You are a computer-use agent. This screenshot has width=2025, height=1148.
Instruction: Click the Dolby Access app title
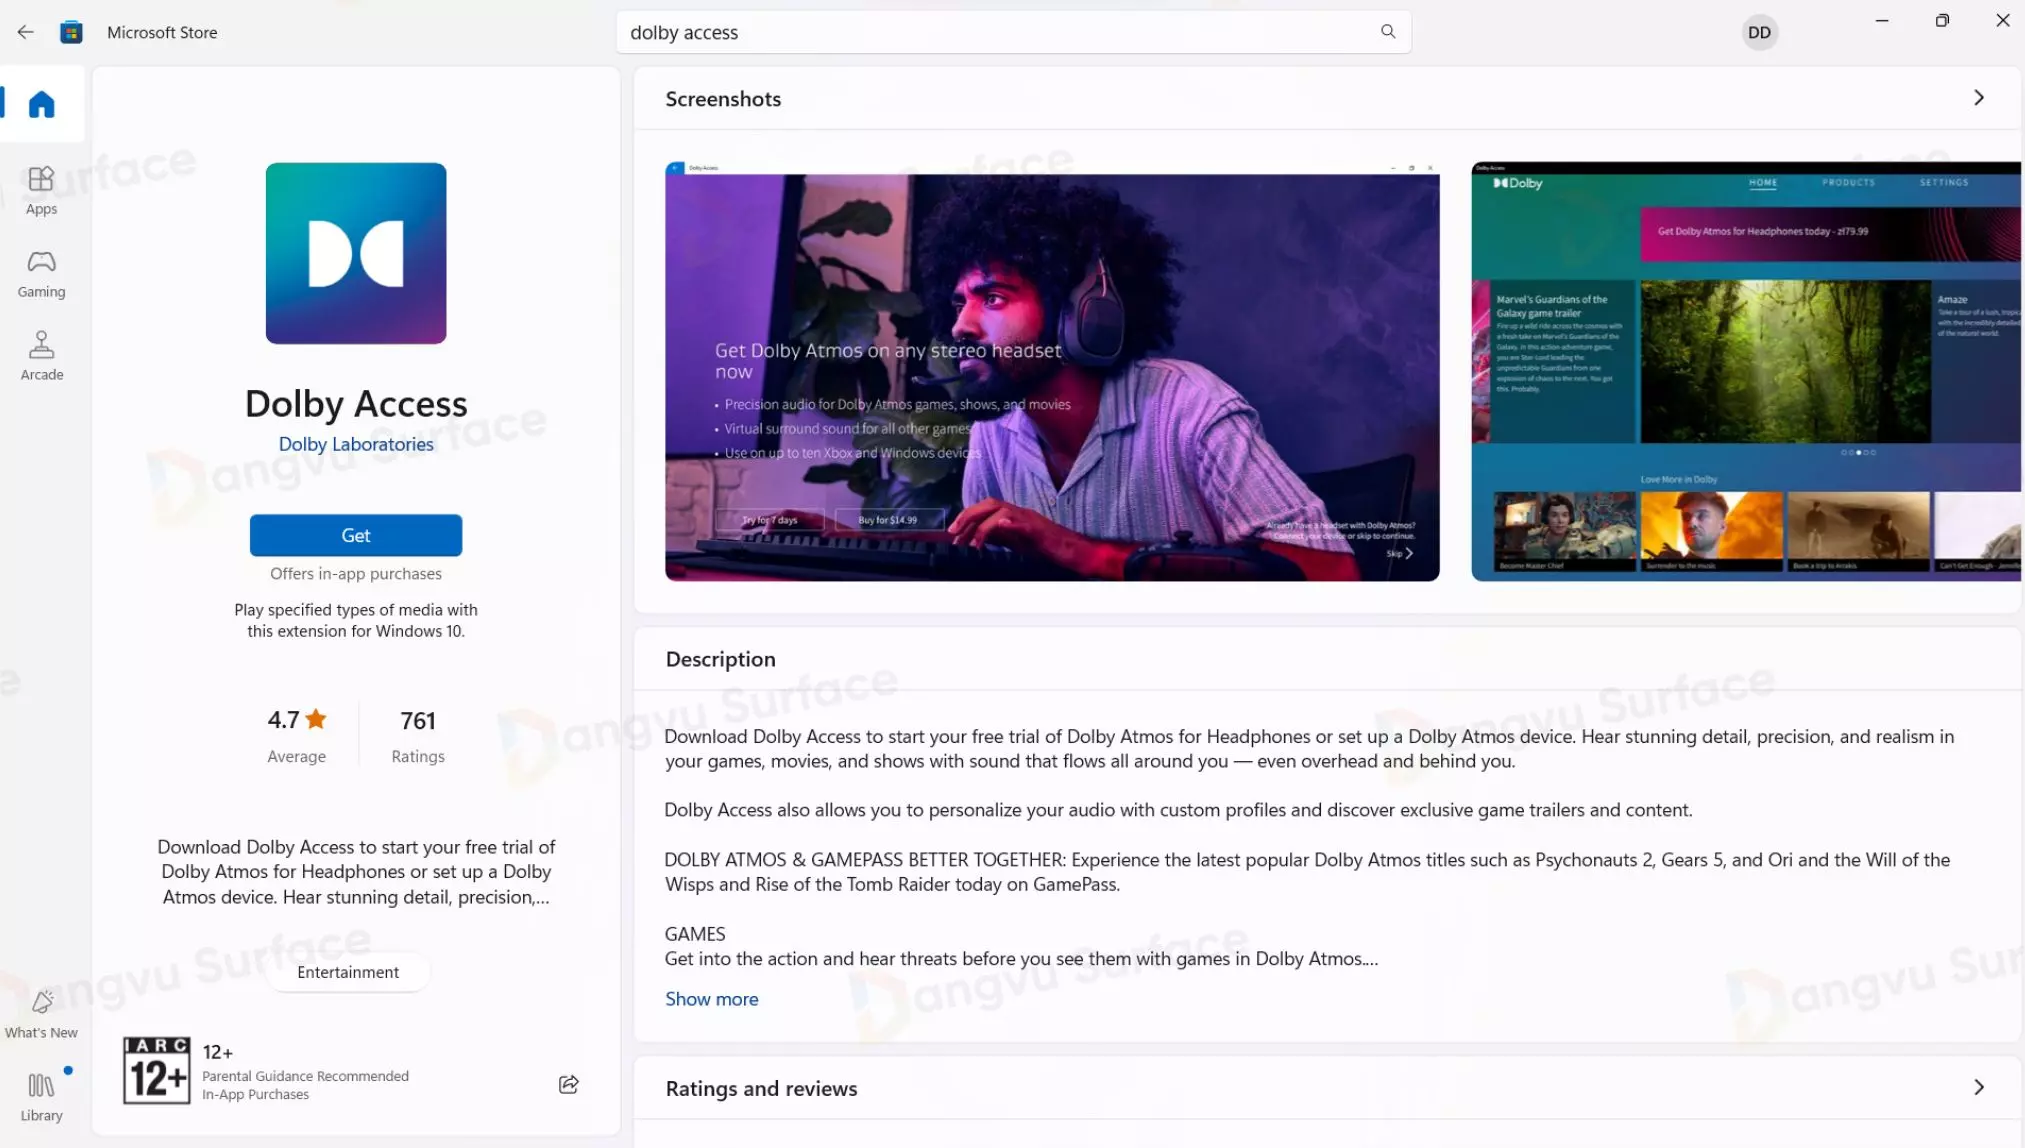(x=356, y=403)
